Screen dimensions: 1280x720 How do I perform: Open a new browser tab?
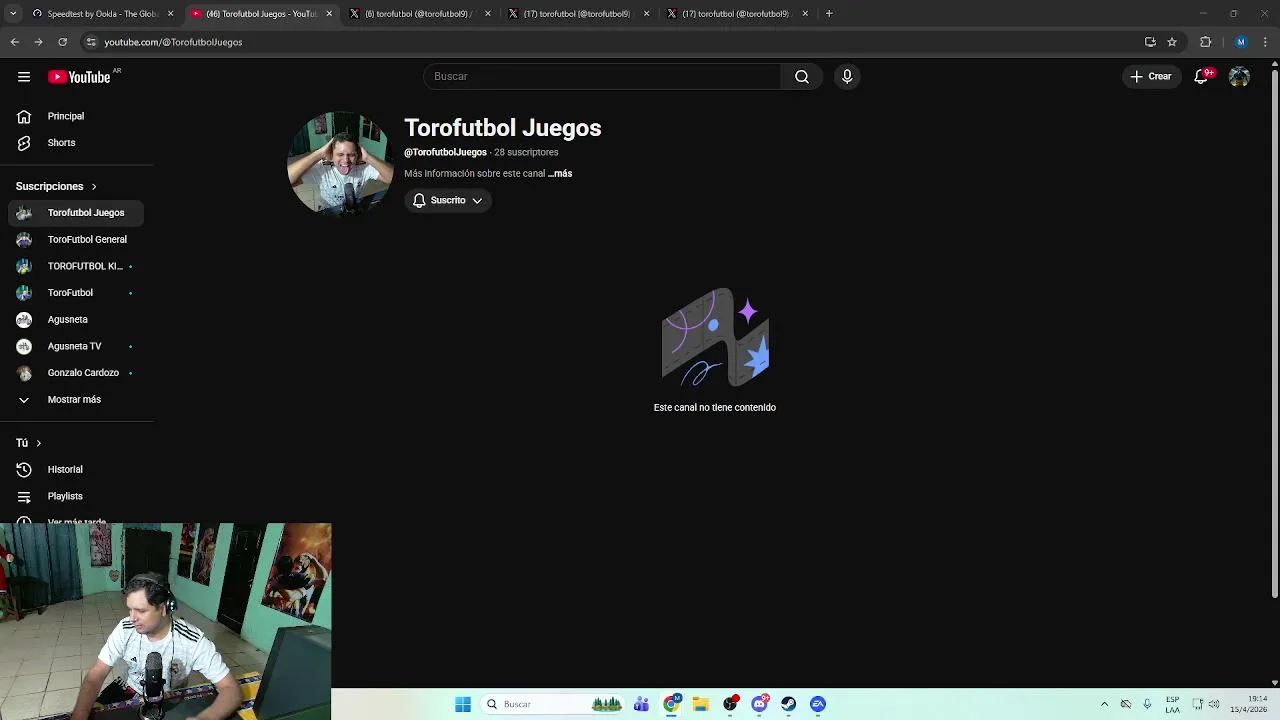pos(829,14)
